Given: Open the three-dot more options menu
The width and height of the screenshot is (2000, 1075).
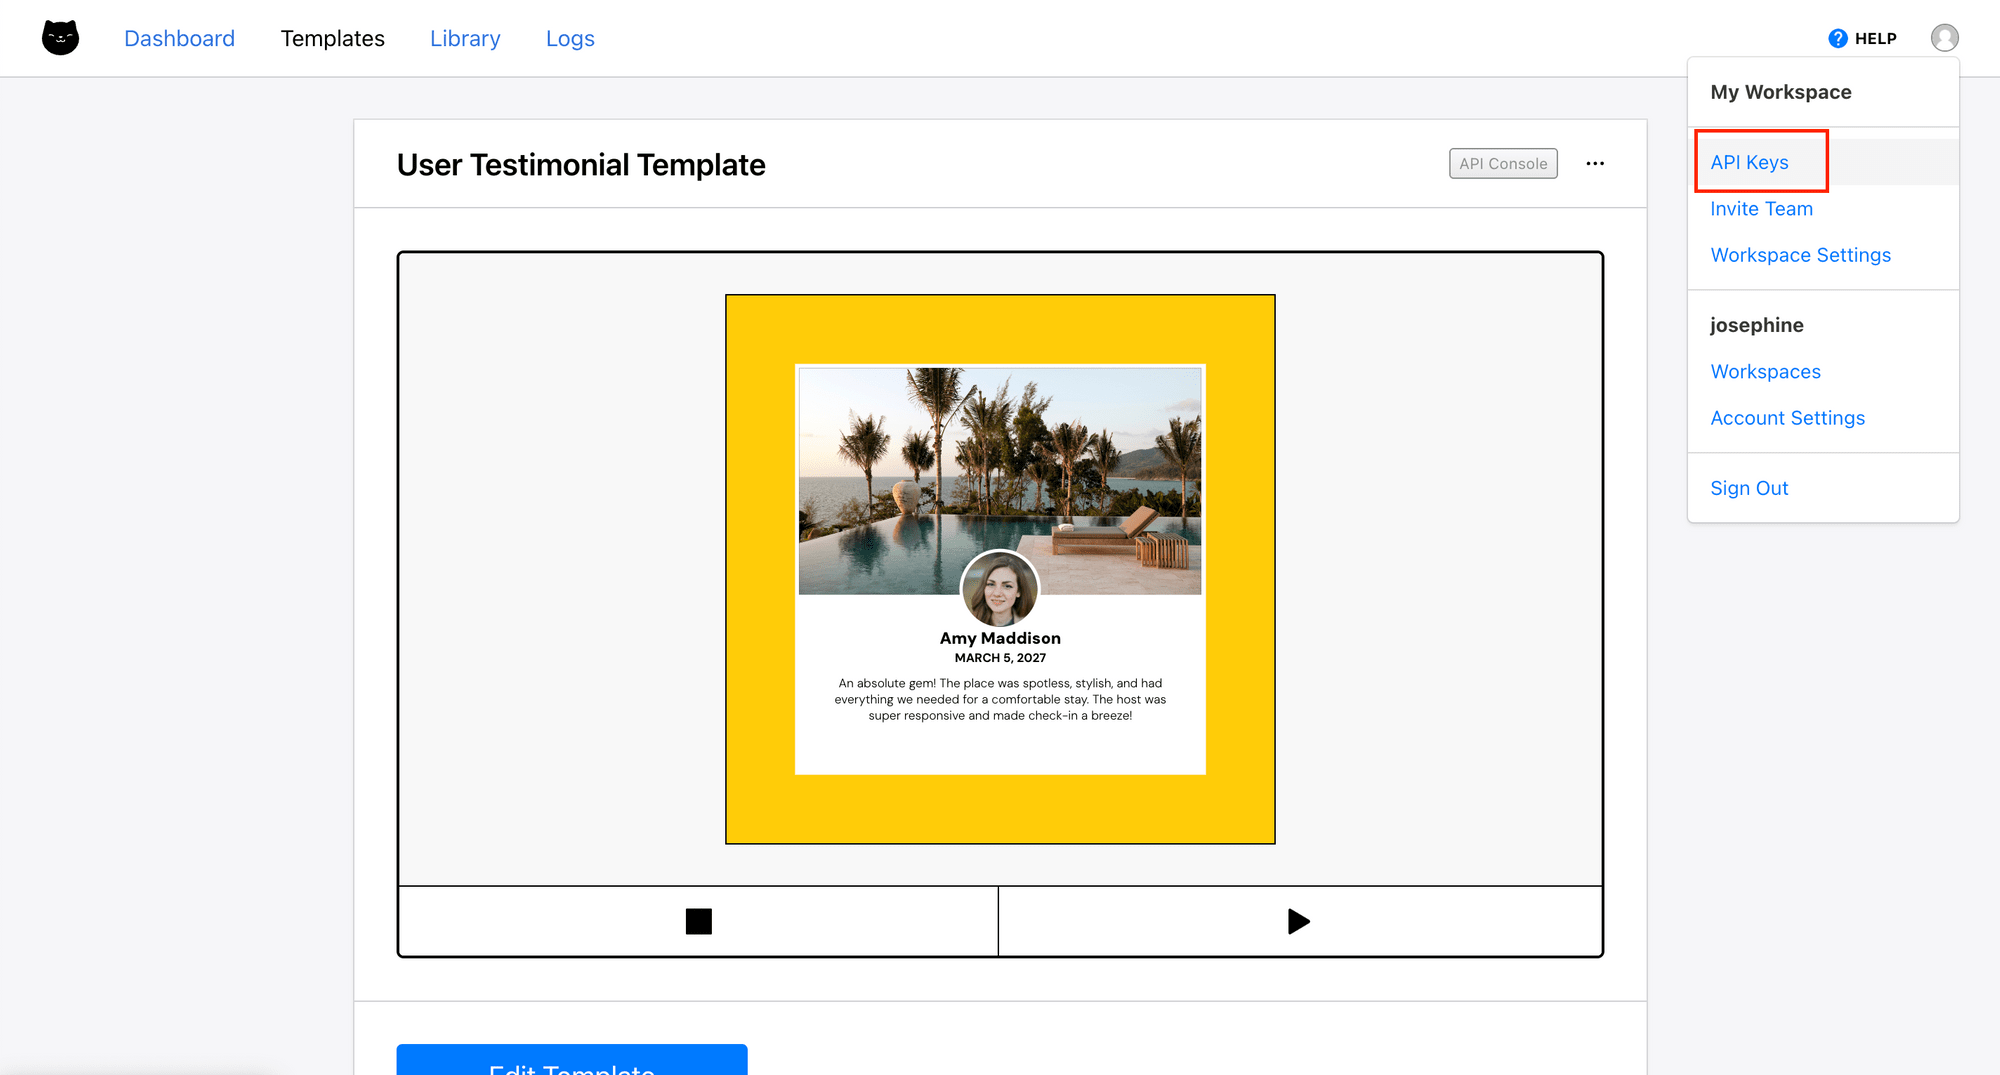Looking at the screenshot, I should click(x=1595, y=164).
